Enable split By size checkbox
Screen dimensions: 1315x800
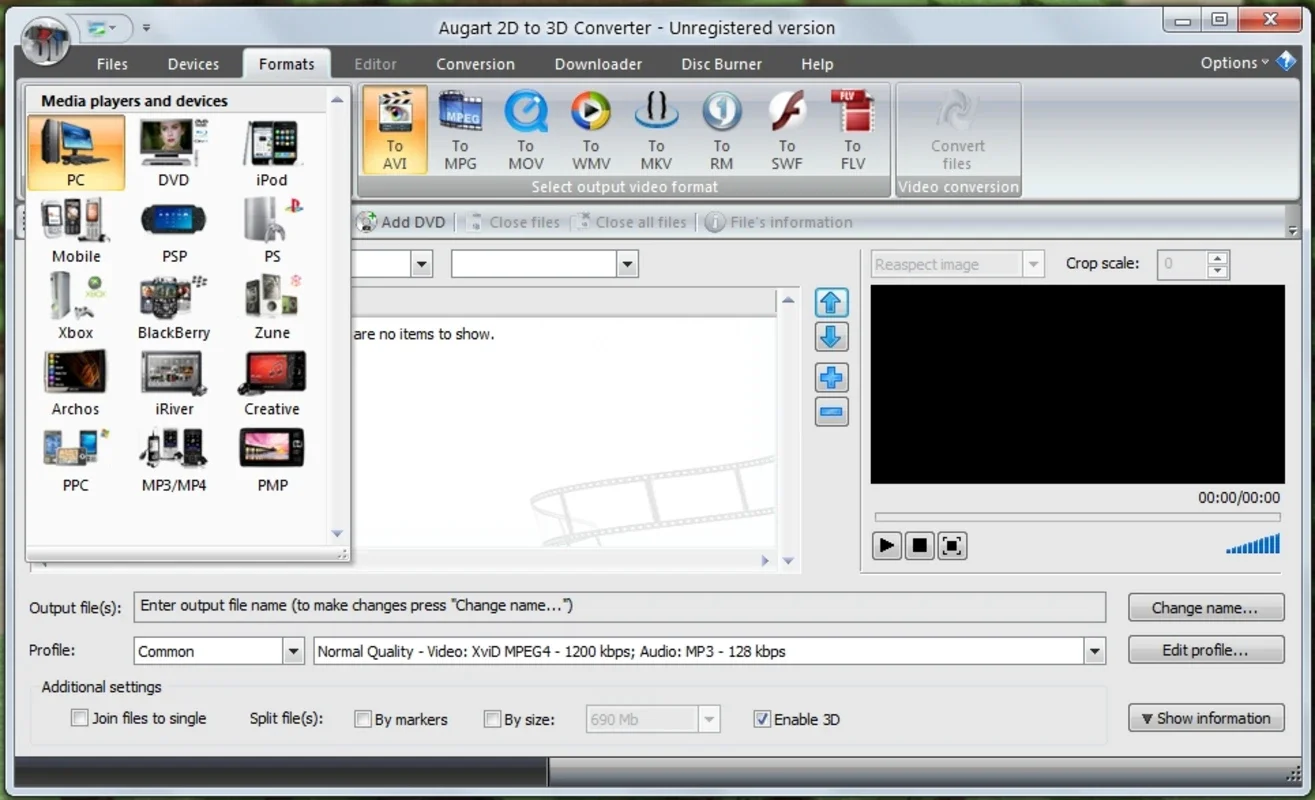pos(492,719)
